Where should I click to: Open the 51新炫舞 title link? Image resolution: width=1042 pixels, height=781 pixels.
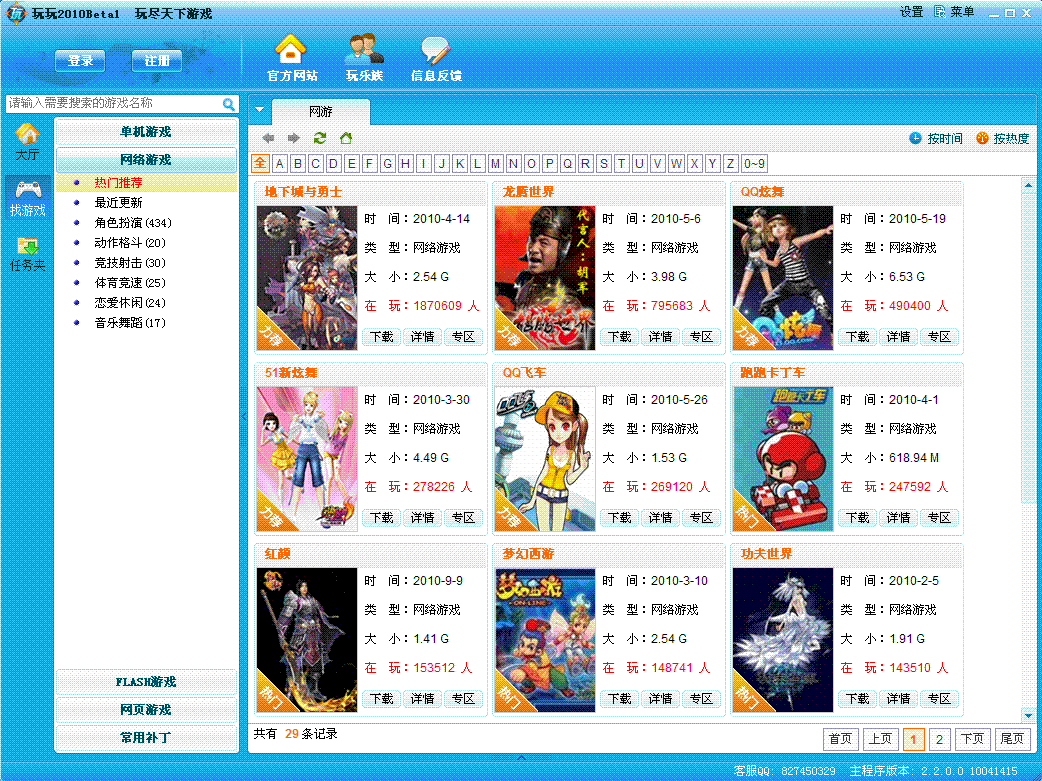pos(290,372)
